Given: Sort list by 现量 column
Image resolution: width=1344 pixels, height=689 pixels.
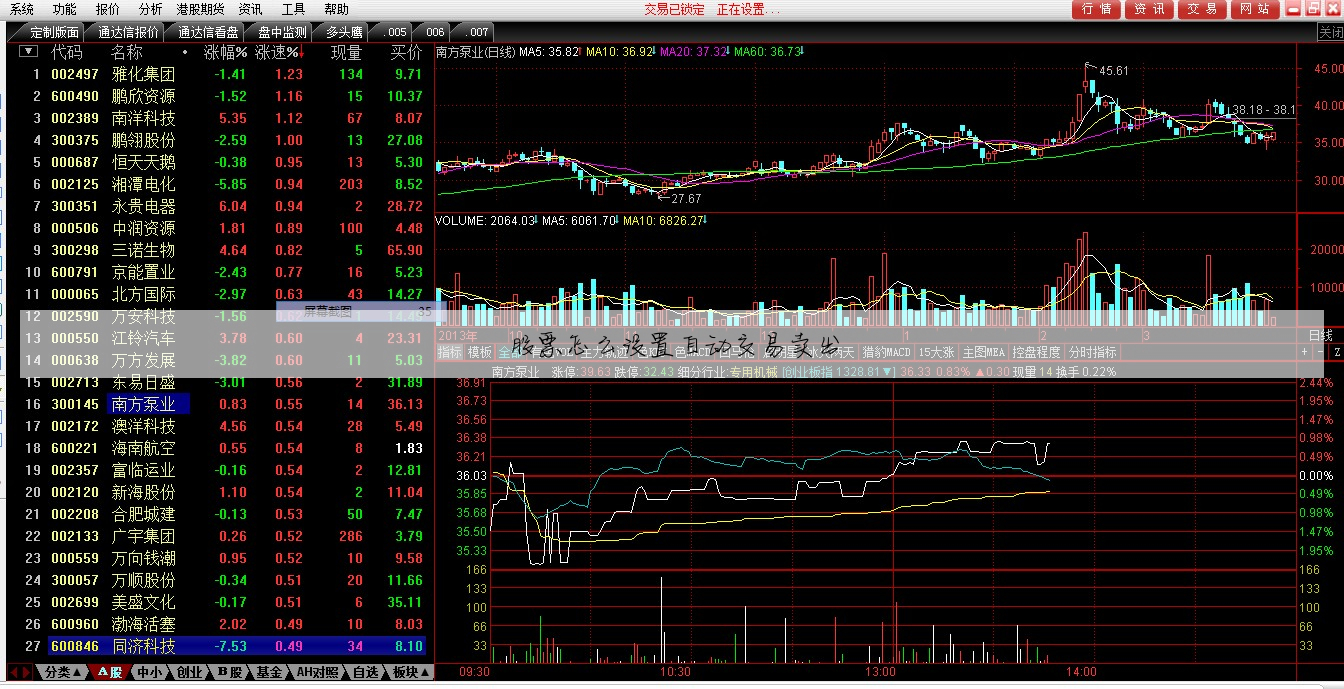Looking at the screenshot, I should (346, 52).
